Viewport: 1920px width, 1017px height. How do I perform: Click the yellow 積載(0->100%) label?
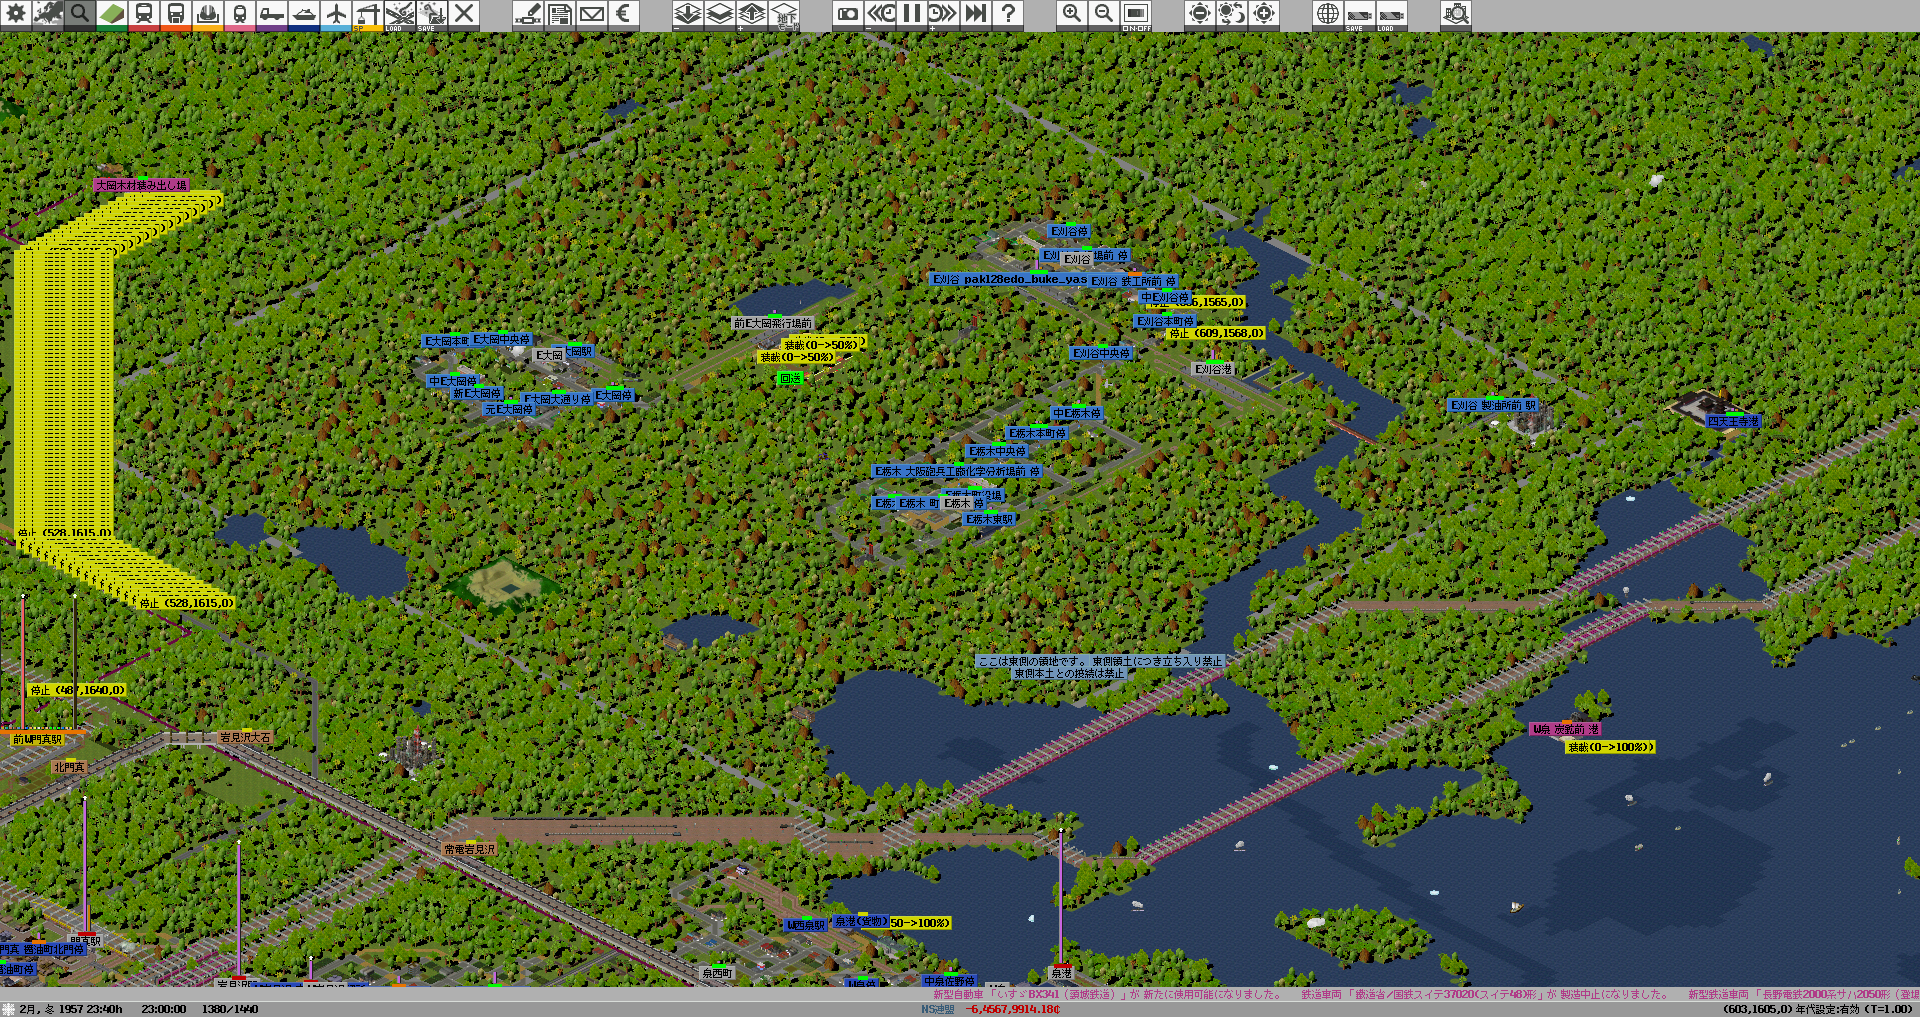1610,747
